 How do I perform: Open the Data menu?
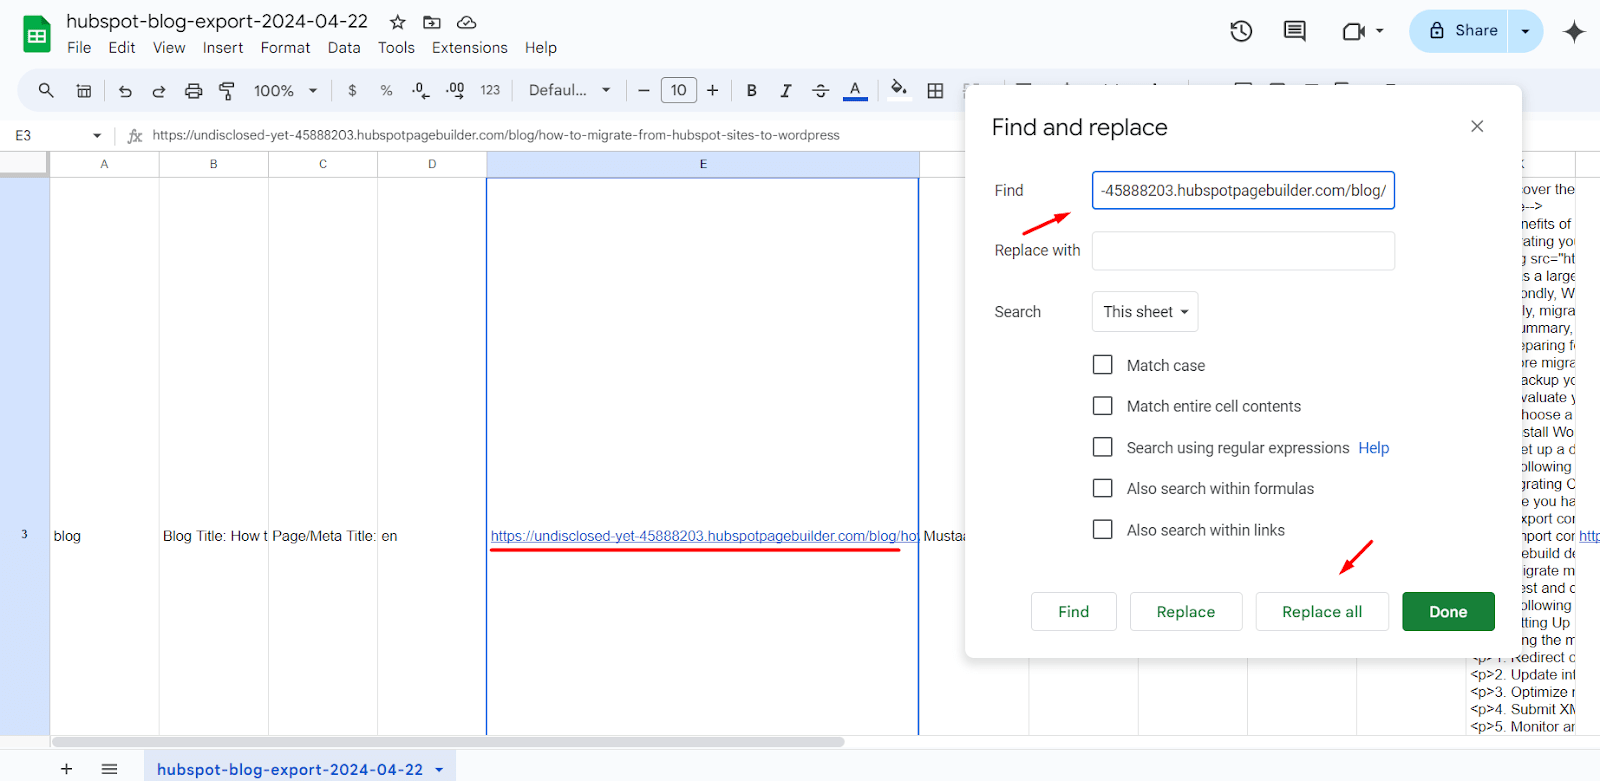[343, 48]
